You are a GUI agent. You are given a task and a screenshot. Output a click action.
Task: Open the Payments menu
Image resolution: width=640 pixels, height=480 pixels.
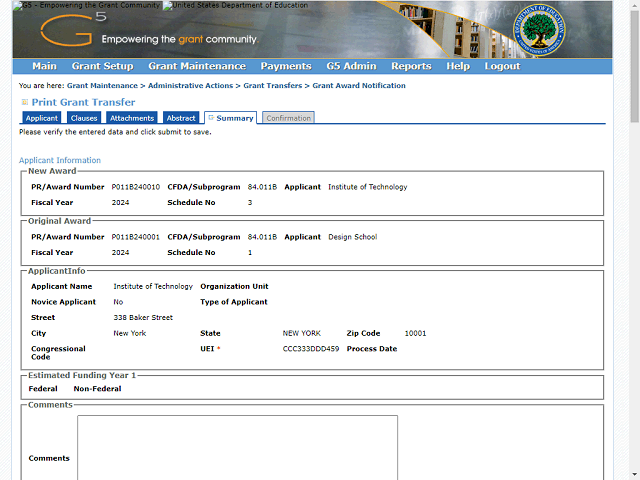(286, 66)
